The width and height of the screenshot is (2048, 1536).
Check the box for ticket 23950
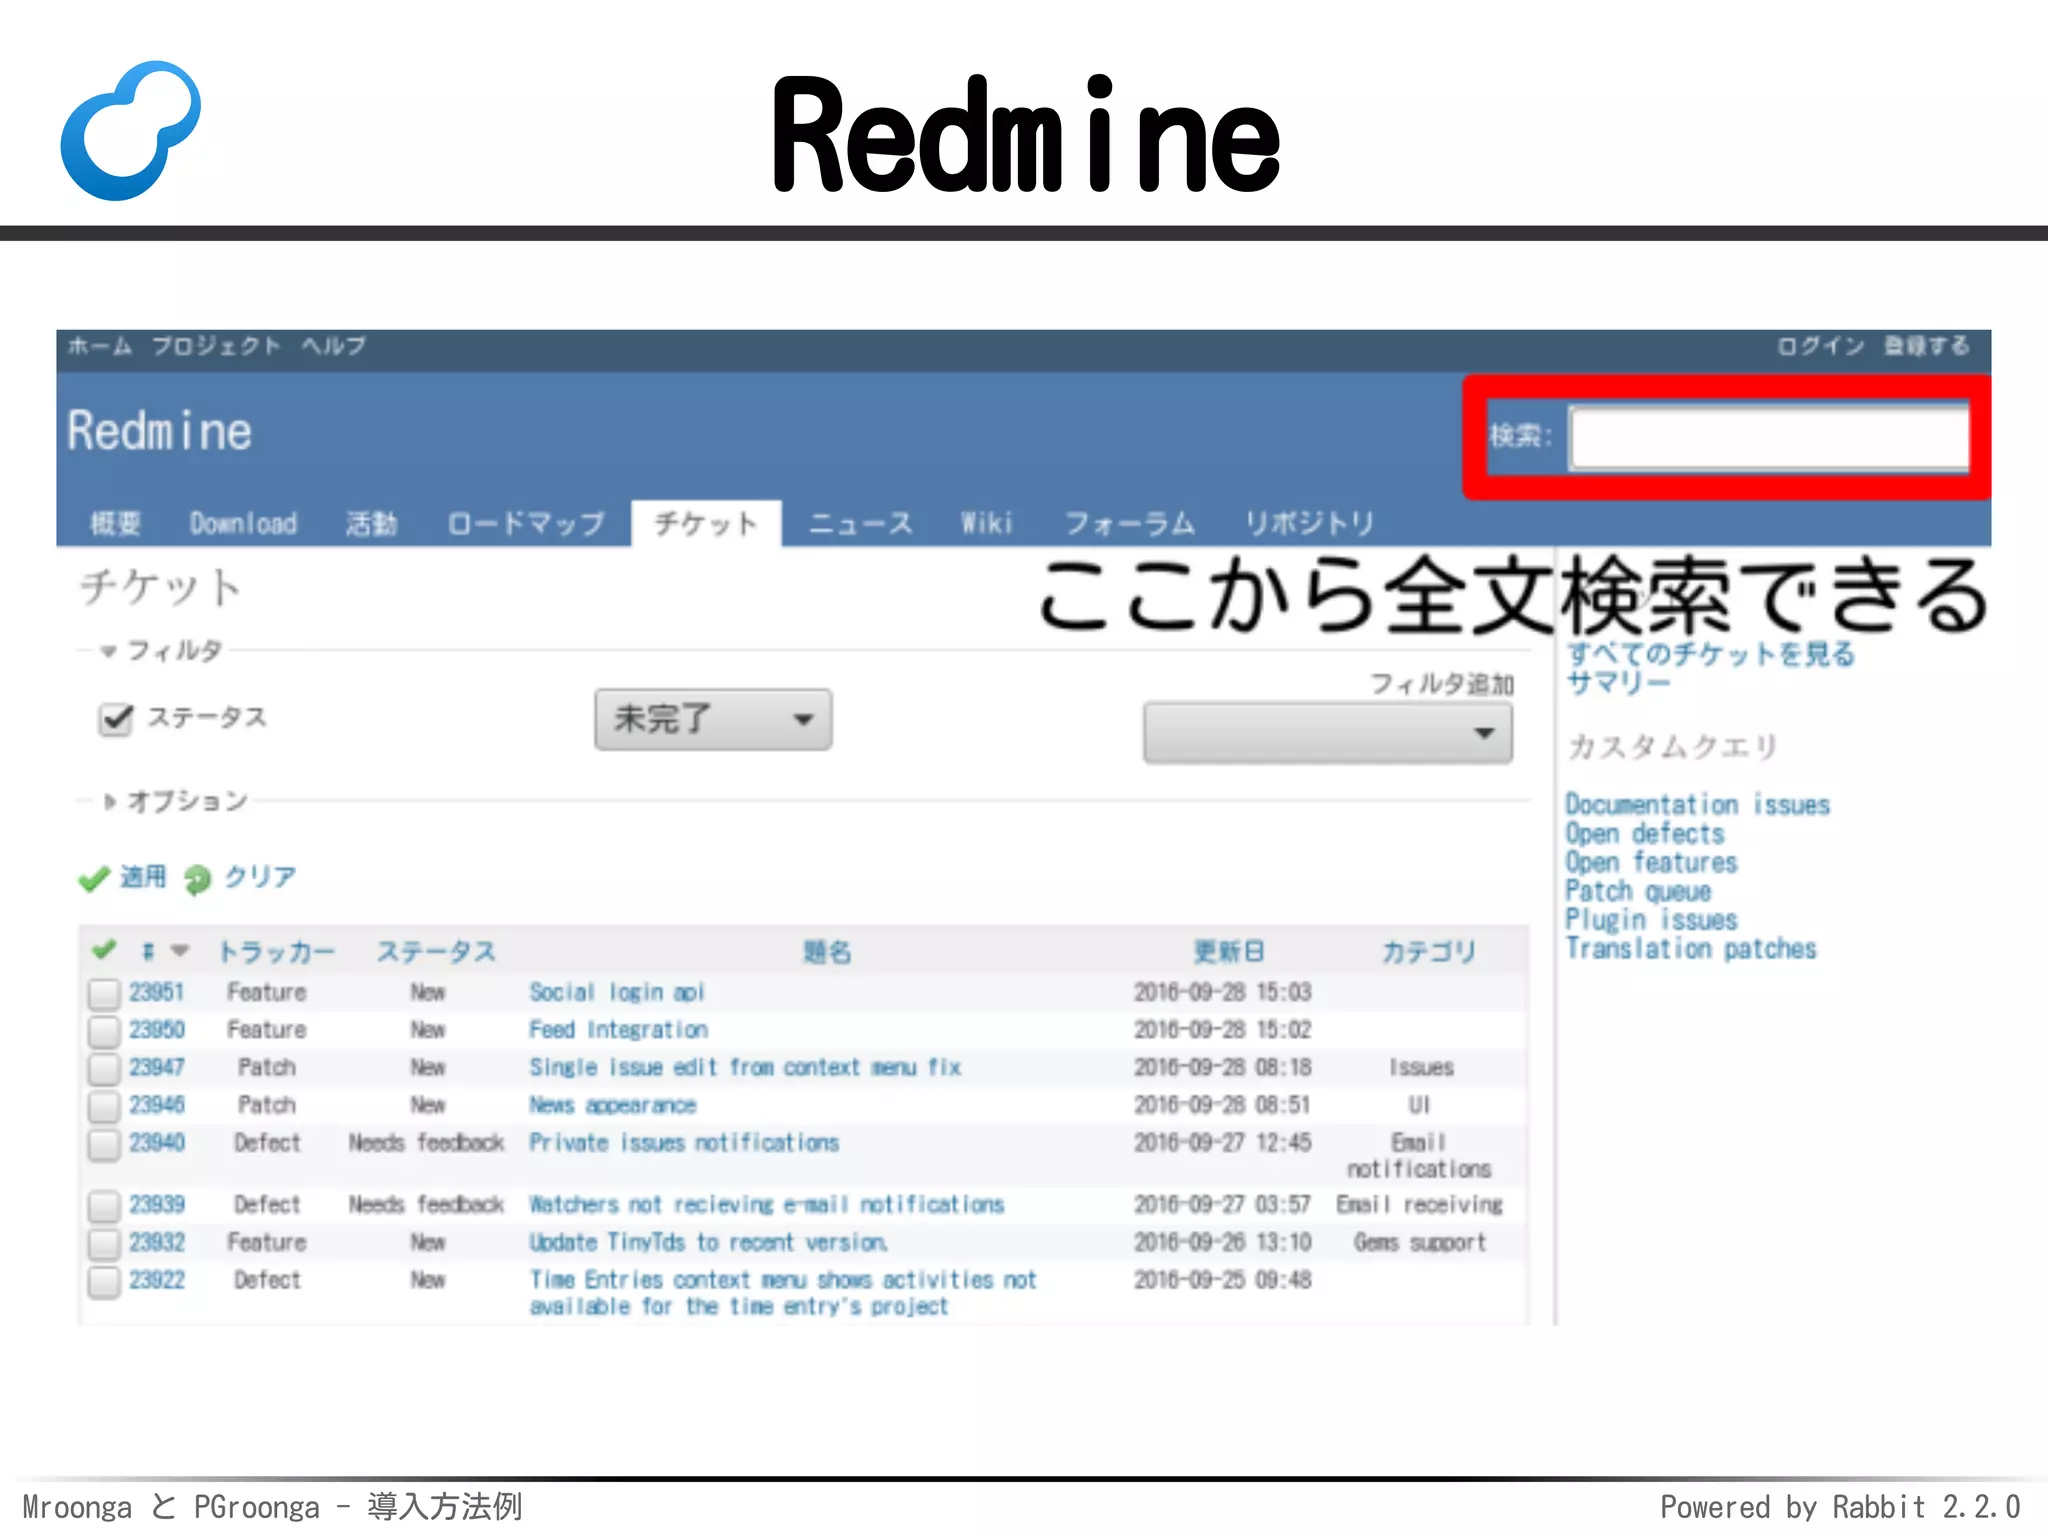(104, 1030)
